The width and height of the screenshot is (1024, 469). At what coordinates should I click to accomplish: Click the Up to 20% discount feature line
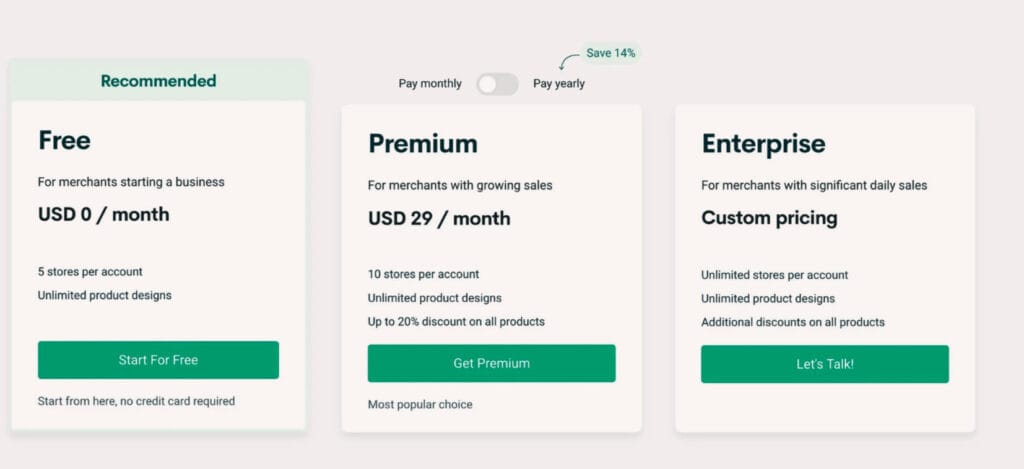click(x=456, y=321)
